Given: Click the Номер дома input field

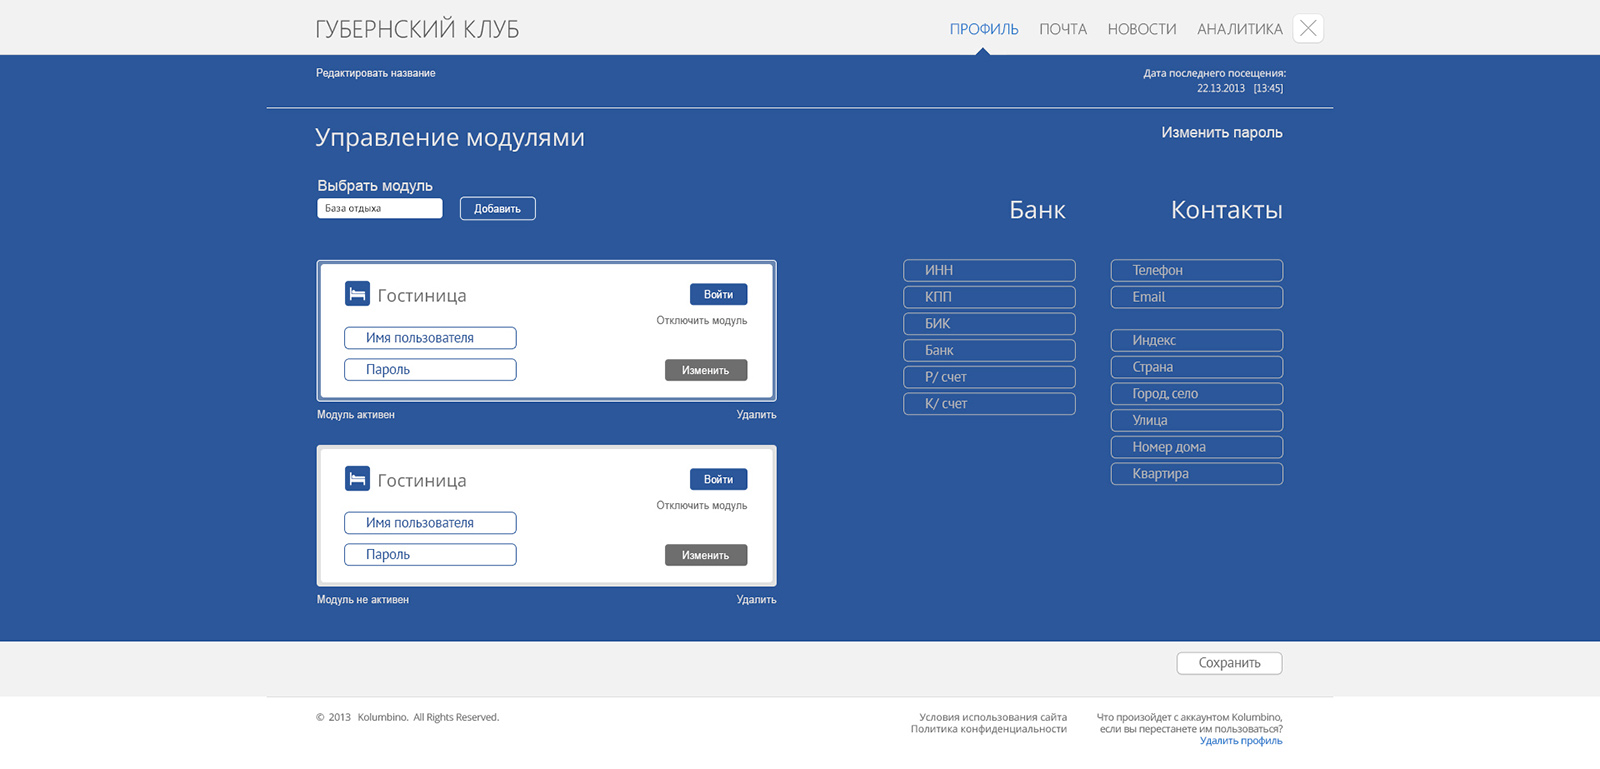Looking at the screenshot, I should pyautogui.click(x=1197, y=447).
